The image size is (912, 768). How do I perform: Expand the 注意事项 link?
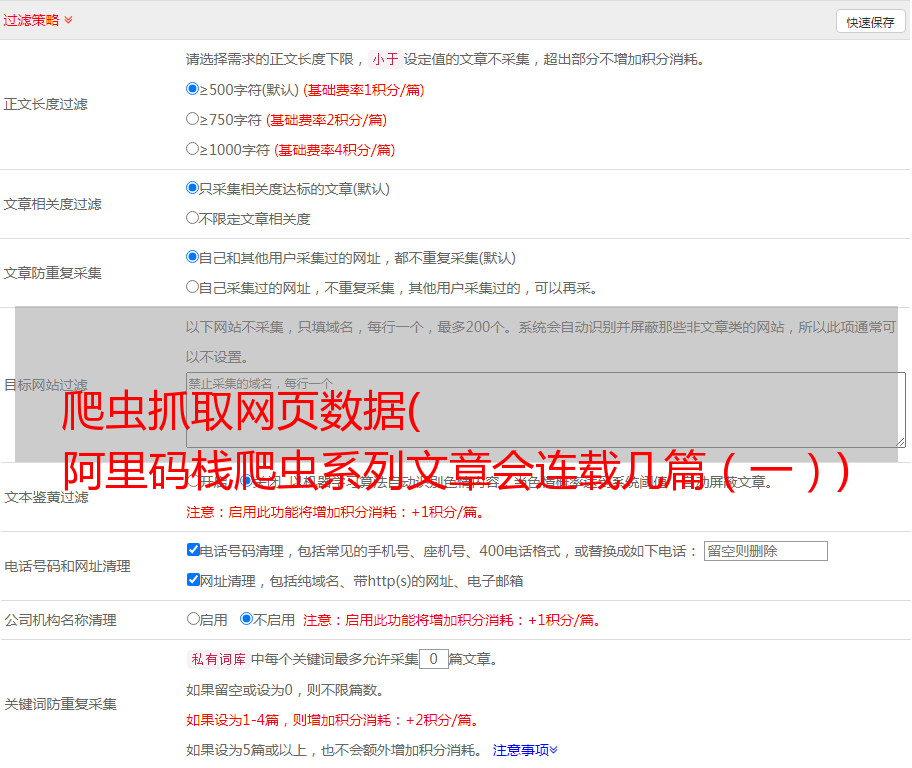(x=525, y=750)
